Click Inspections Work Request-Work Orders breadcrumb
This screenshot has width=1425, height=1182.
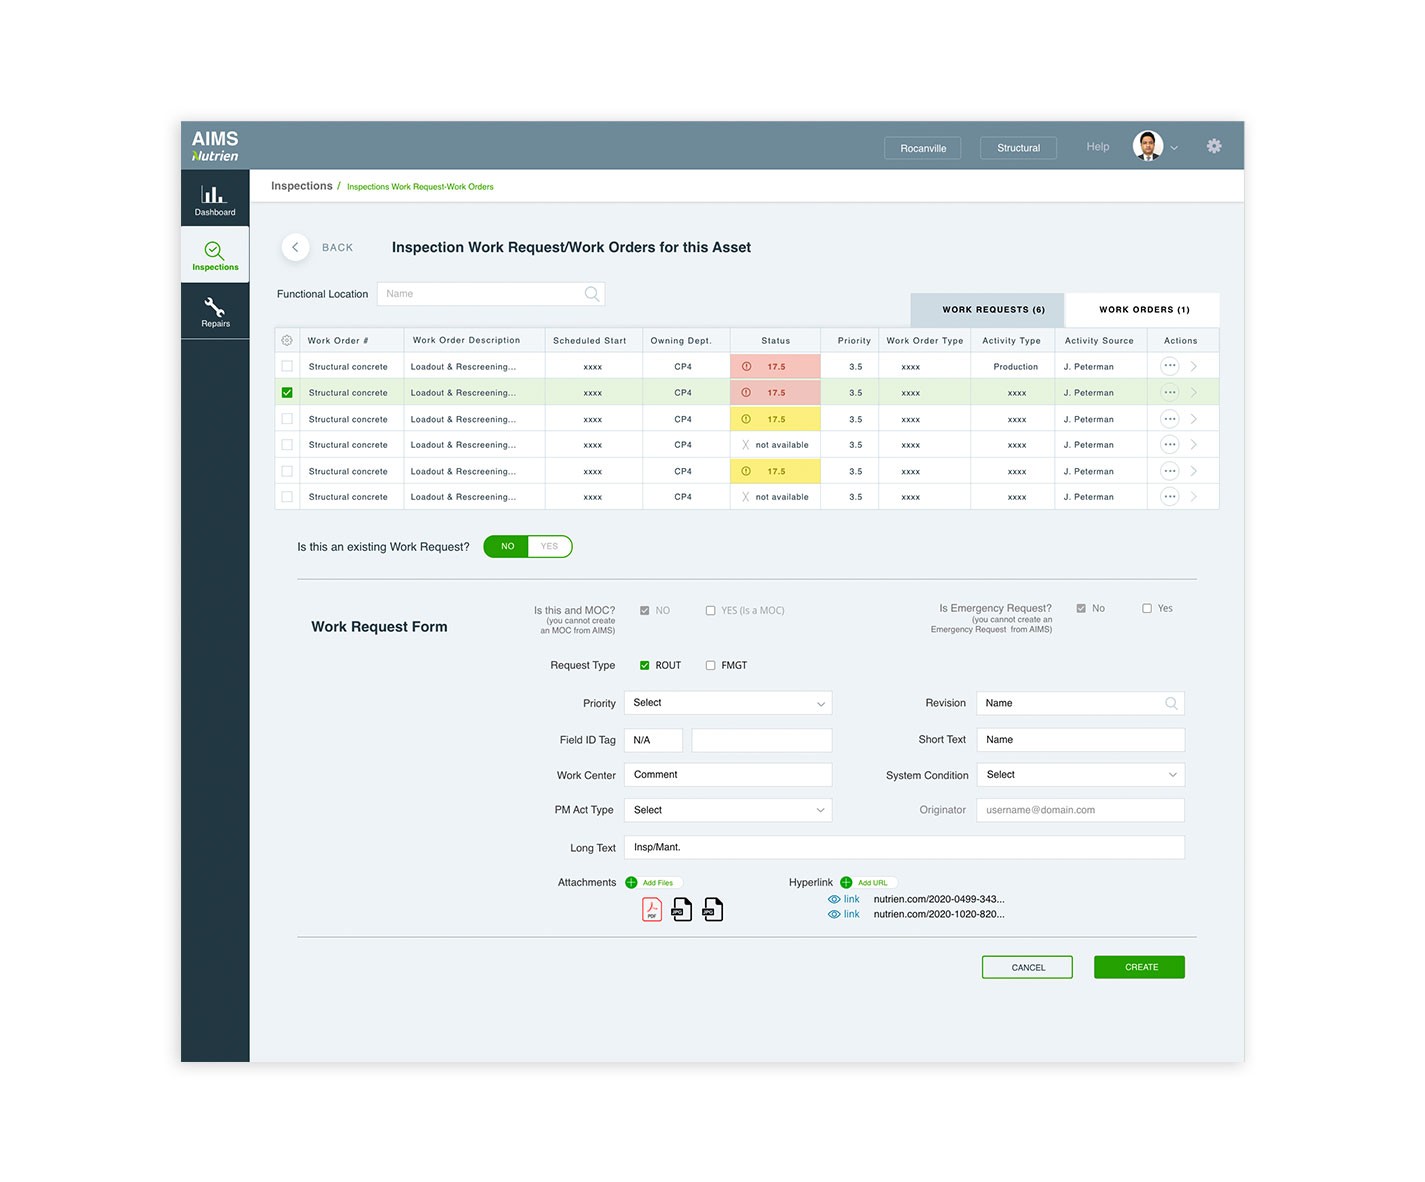tap(420, 187)
